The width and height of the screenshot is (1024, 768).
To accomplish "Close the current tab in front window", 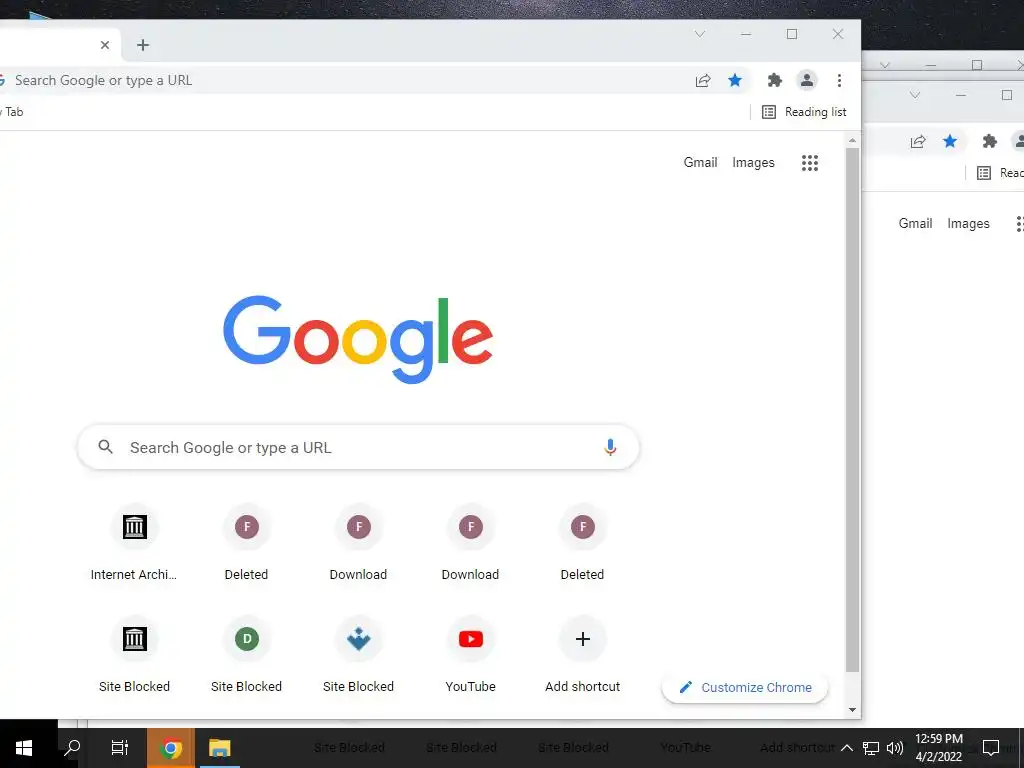I will point(104,45).
